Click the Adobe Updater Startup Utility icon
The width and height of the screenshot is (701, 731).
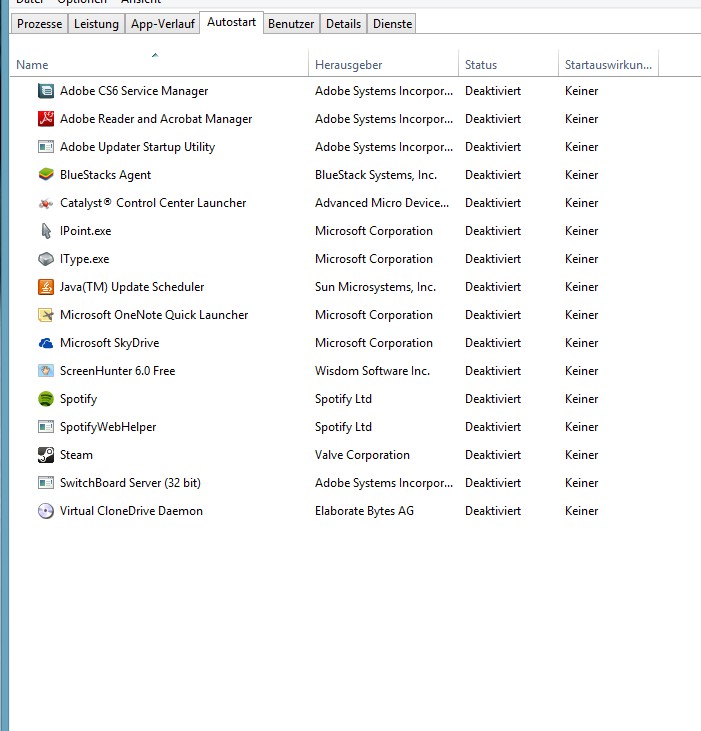[x=46, y=147]
